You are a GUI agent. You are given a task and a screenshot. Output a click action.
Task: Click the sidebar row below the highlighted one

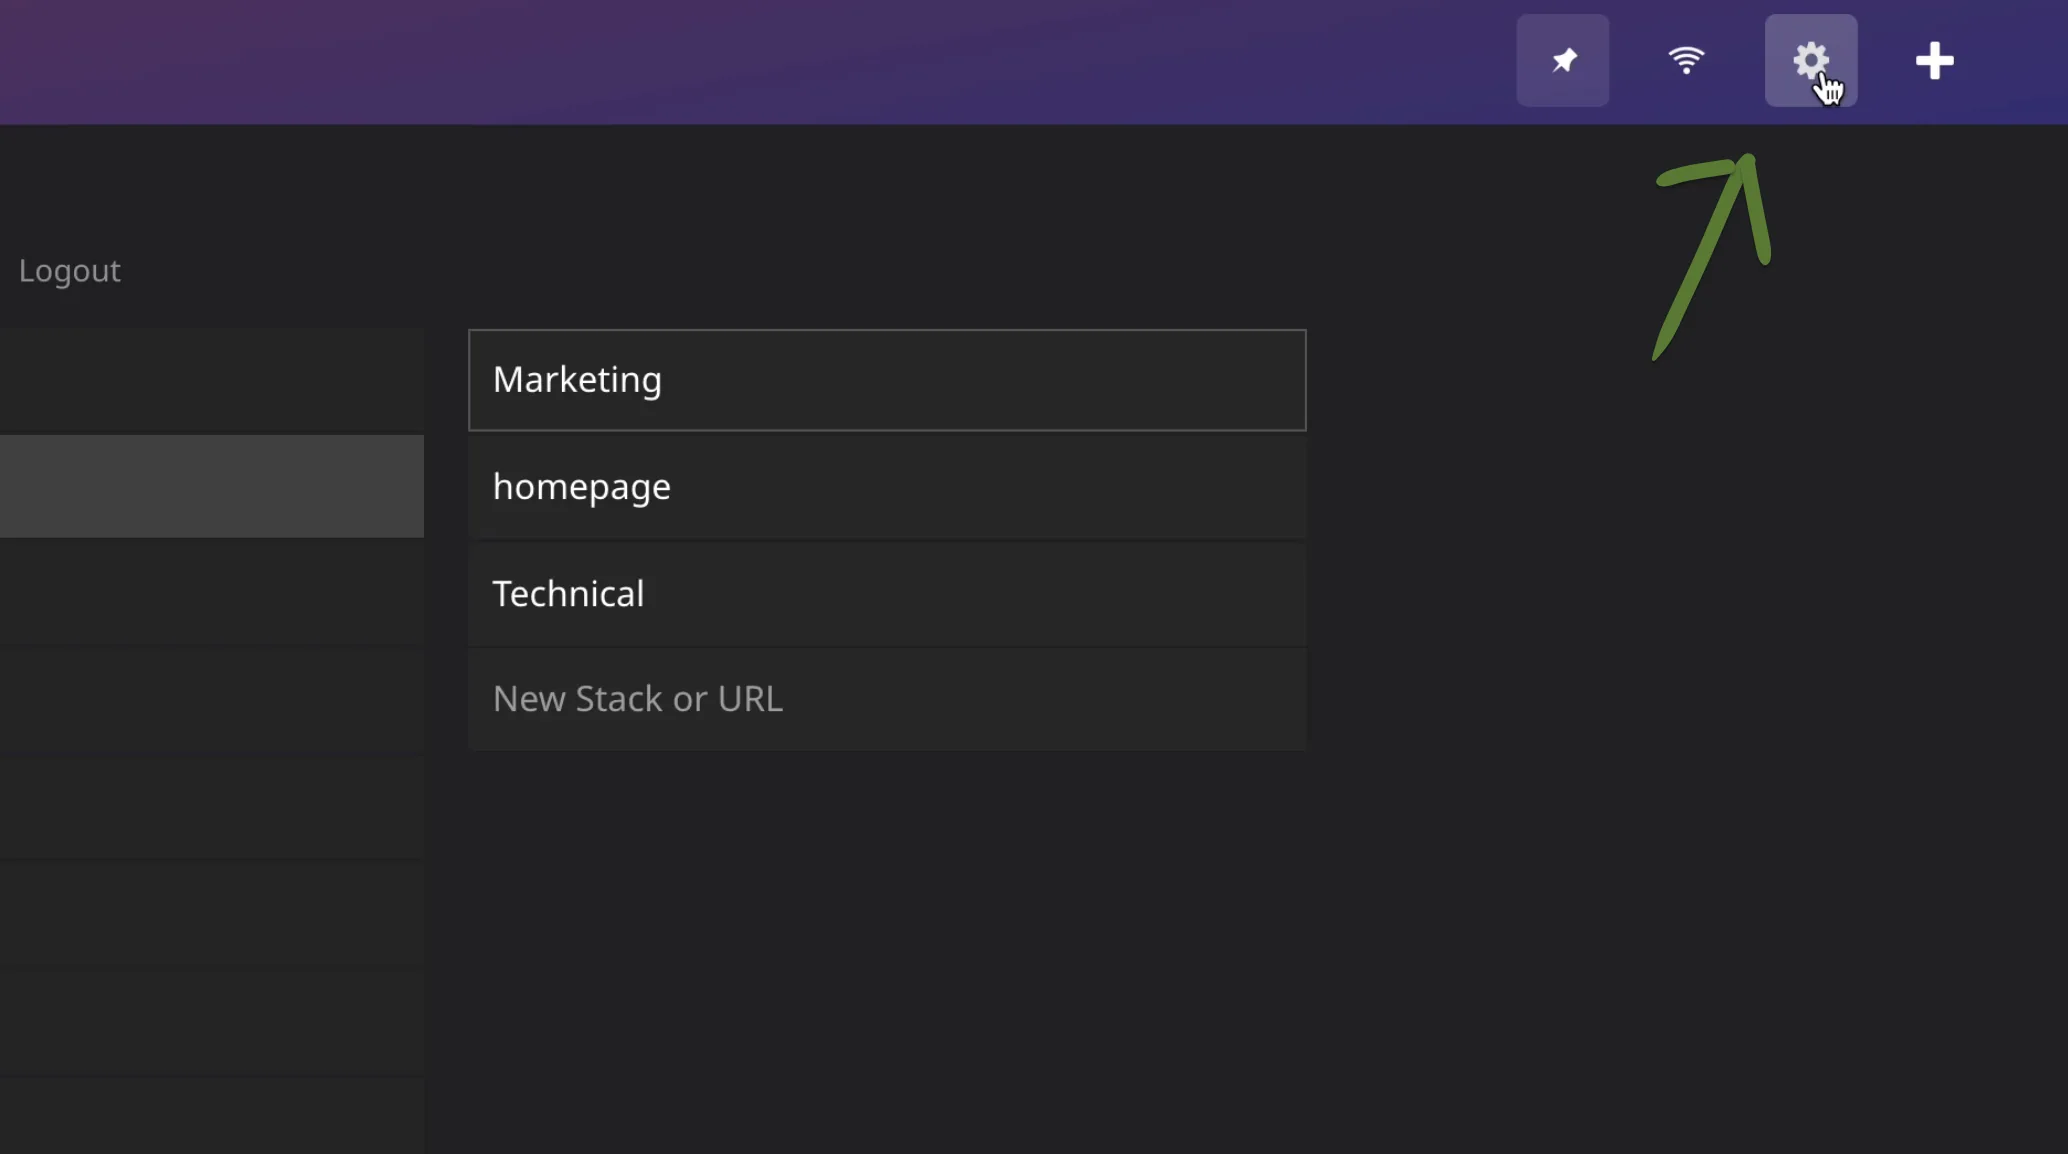tap(210, 594)
